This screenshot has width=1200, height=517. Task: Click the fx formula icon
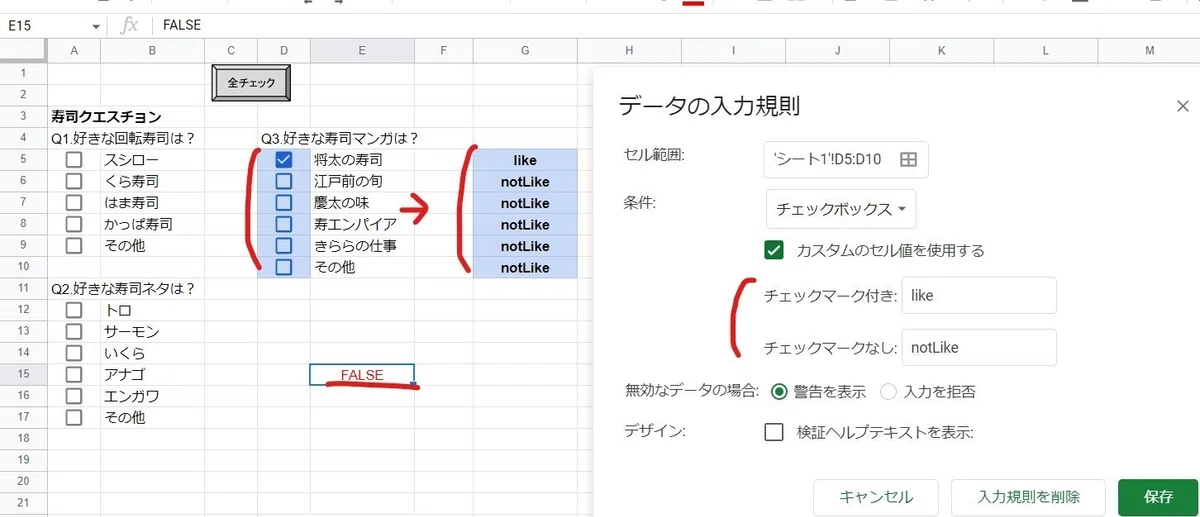pos(130,26)
